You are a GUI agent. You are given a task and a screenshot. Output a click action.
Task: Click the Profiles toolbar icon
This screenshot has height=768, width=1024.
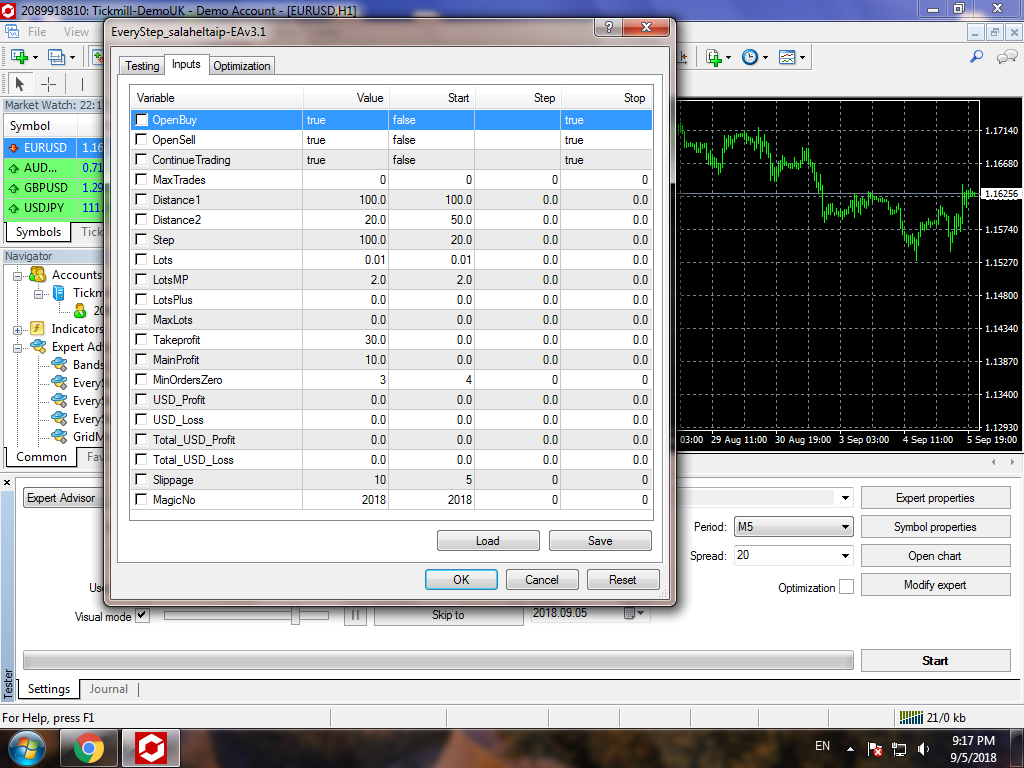click(x=57, y=57)
